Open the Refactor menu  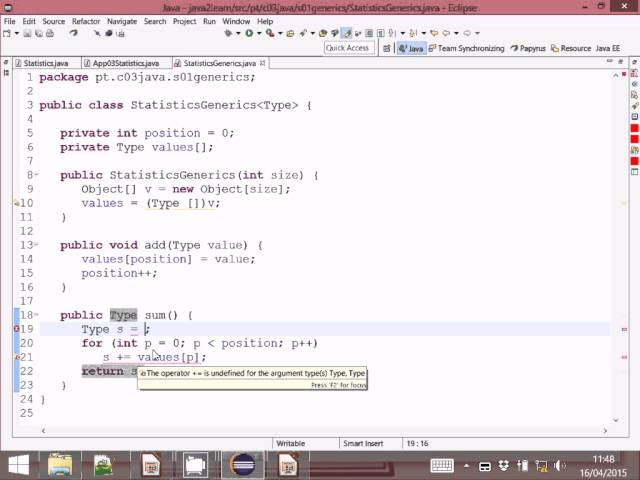86,21
